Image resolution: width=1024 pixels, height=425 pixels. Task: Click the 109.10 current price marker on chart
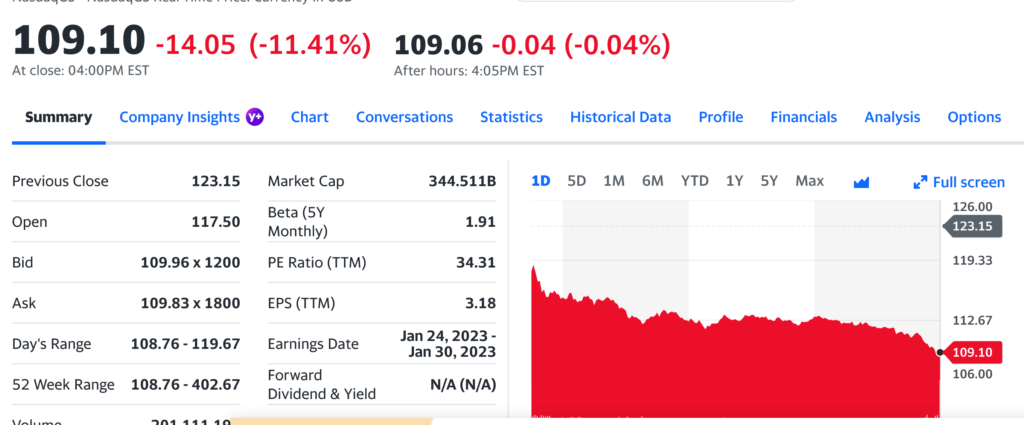click(973, 352)
